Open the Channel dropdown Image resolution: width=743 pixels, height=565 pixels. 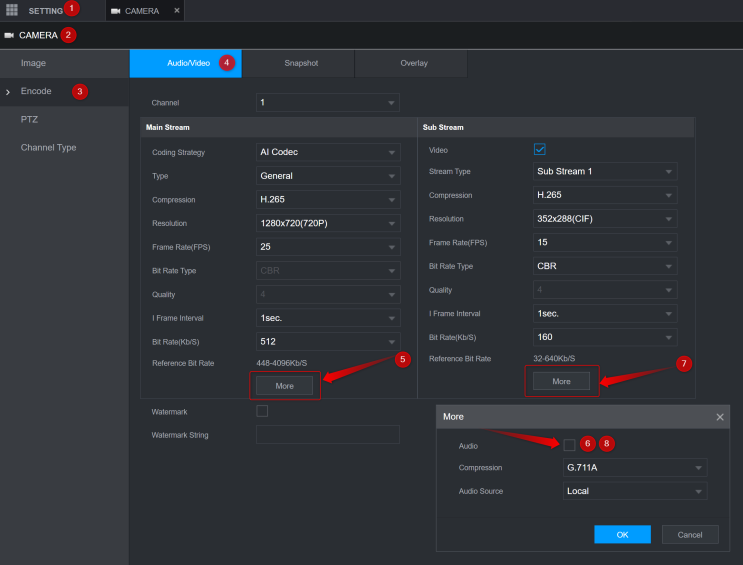click(x=327, y=103)
